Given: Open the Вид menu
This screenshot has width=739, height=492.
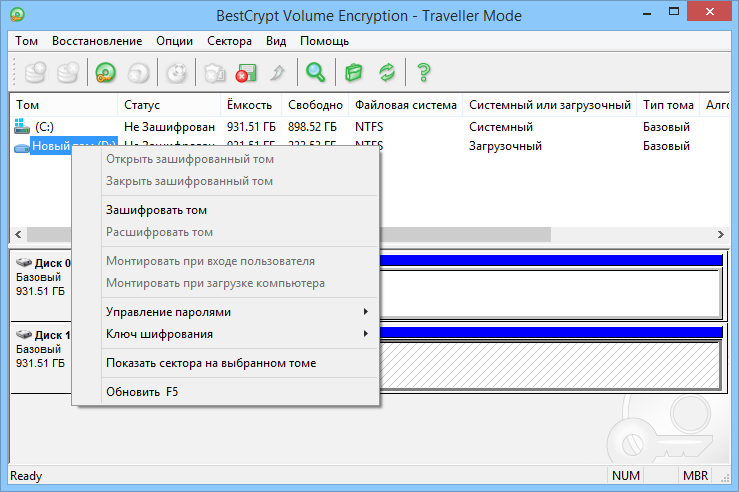Looking at the screenshot, I should (x=276, y=41).
